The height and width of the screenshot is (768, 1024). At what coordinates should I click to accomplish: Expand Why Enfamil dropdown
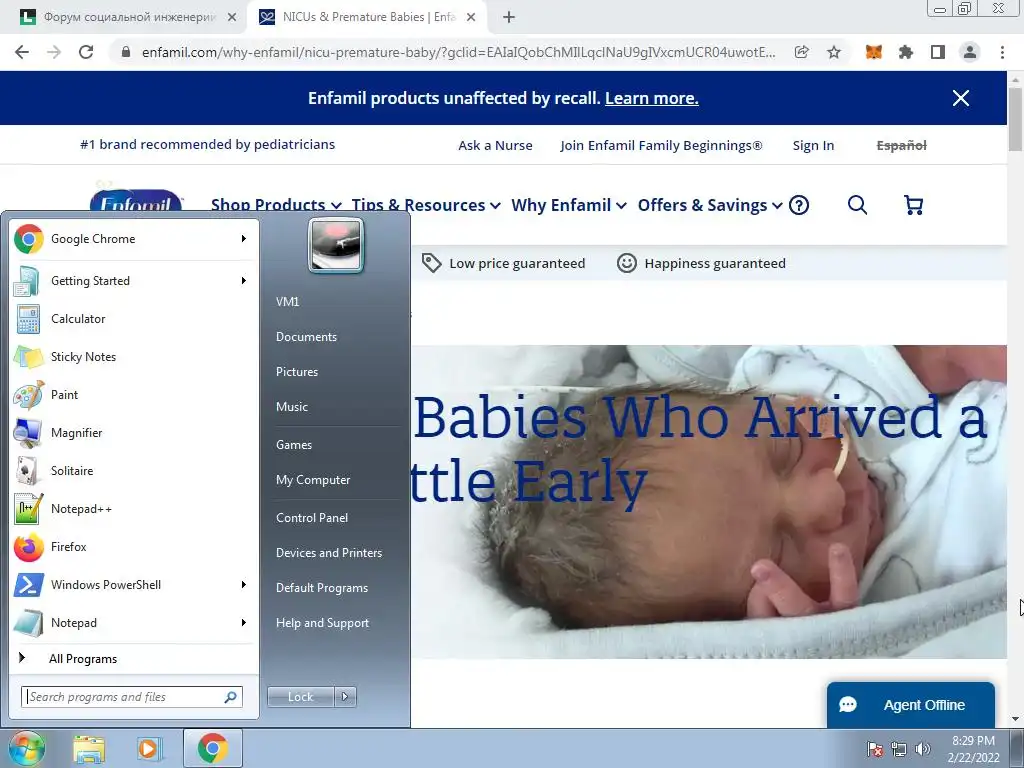[x=569, y=205]
